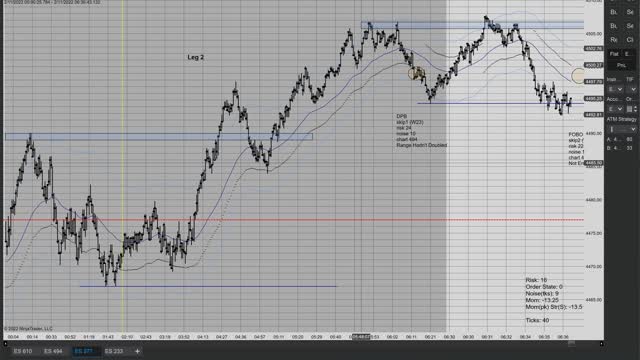Click the order quantity stepper arrows

(x=635, y=109)
